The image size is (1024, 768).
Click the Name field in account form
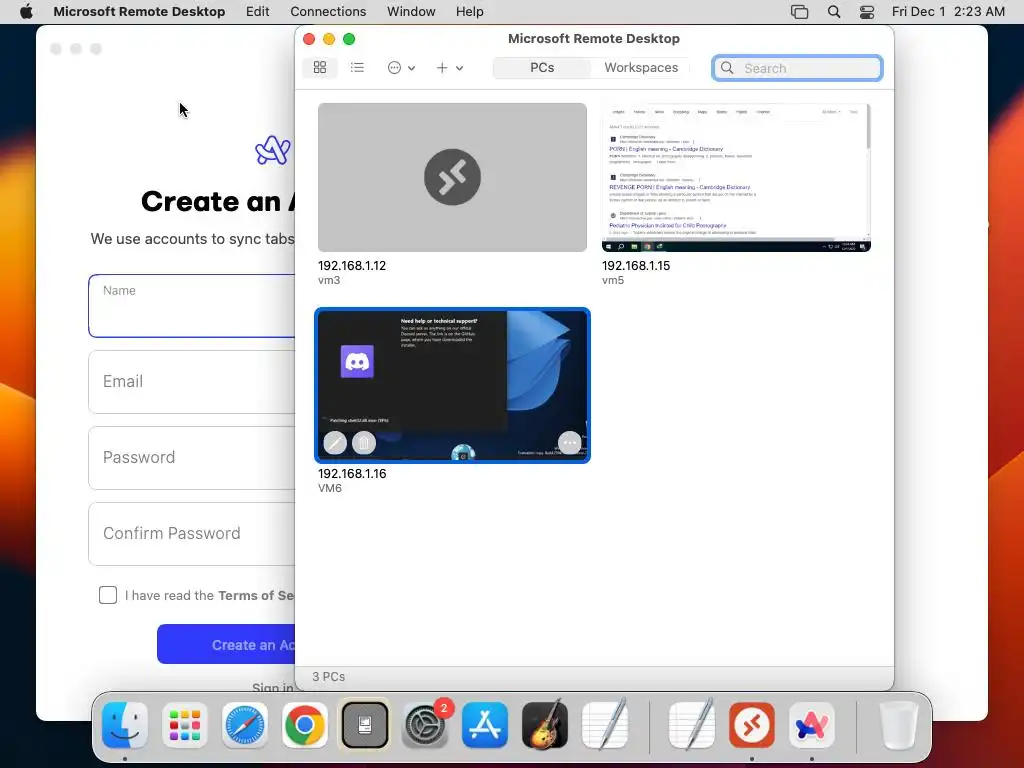coord(192,306)
